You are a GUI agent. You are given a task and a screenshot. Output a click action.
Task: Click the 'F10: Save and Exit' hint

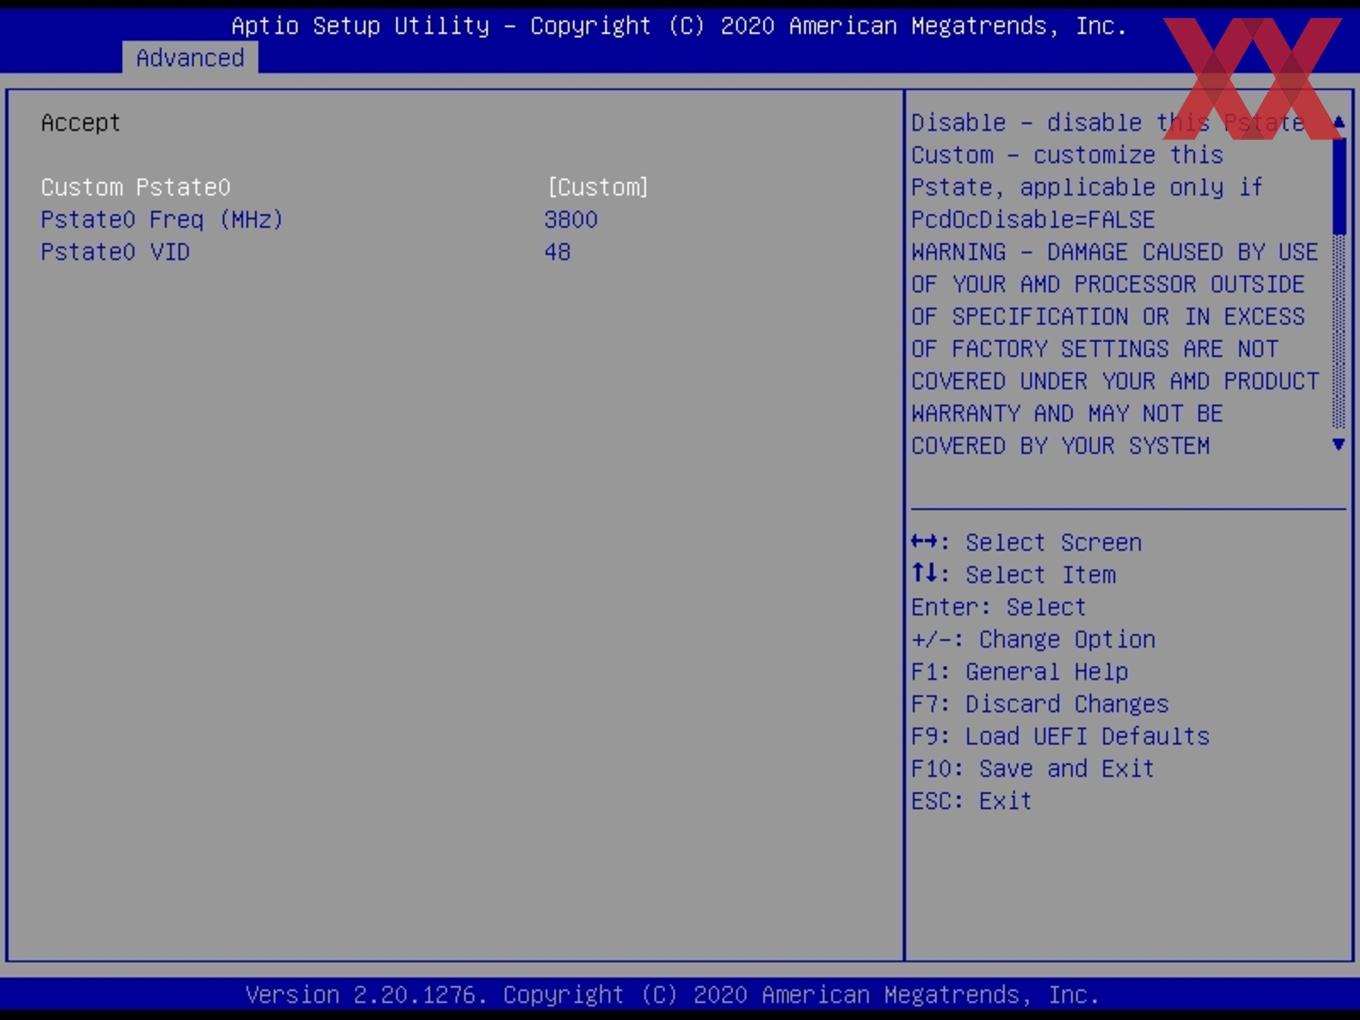pos(1033,769)
